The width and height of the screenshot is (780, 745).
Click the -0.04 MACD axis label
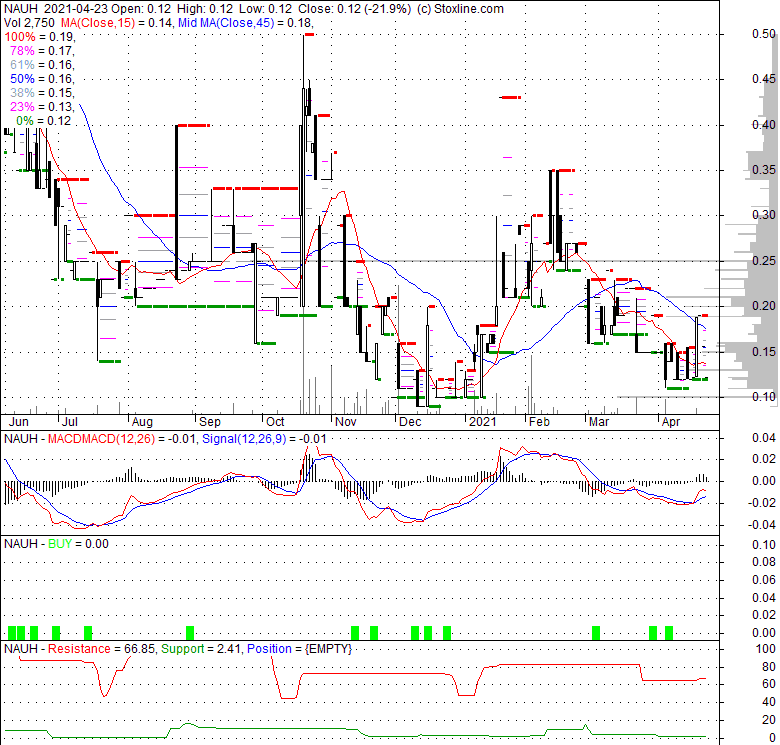(x=762, y=525)
